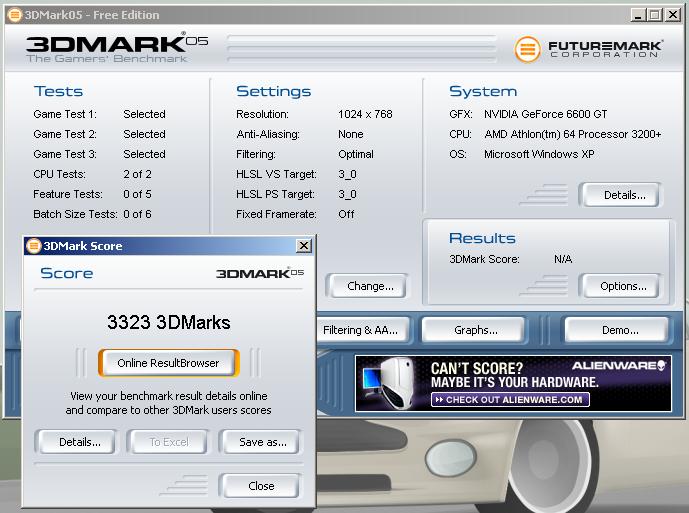
Task: Open the Graphs... button
Action: coord(475,330)
